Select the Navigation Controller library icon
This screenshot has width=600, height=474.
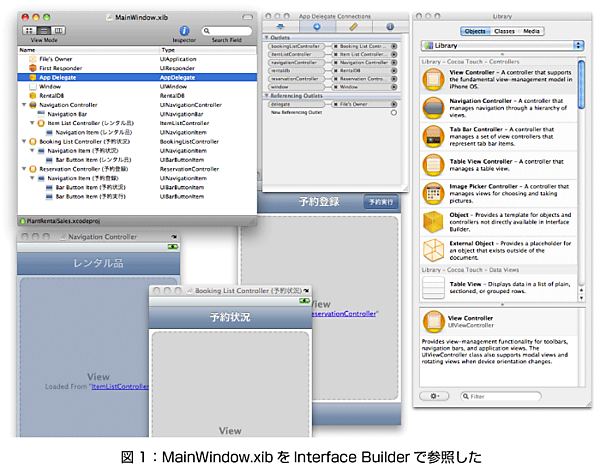click(x=435, y=104)
